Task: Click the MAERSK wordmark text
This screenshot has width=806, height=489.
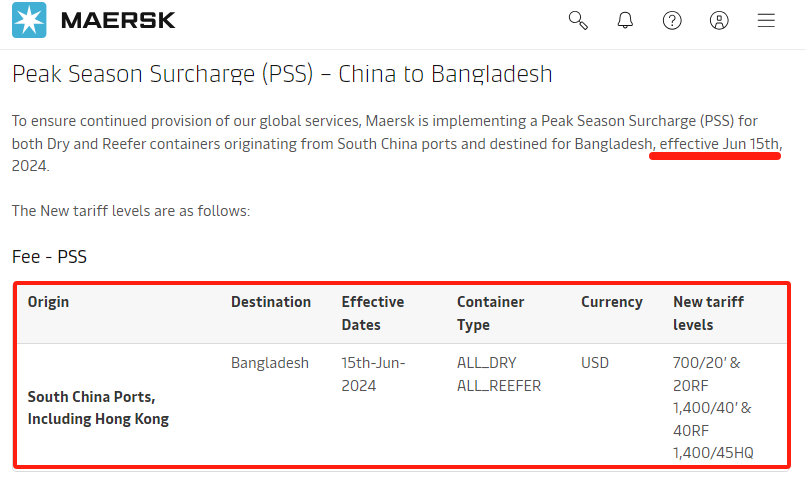Action: tap(118, 20)
